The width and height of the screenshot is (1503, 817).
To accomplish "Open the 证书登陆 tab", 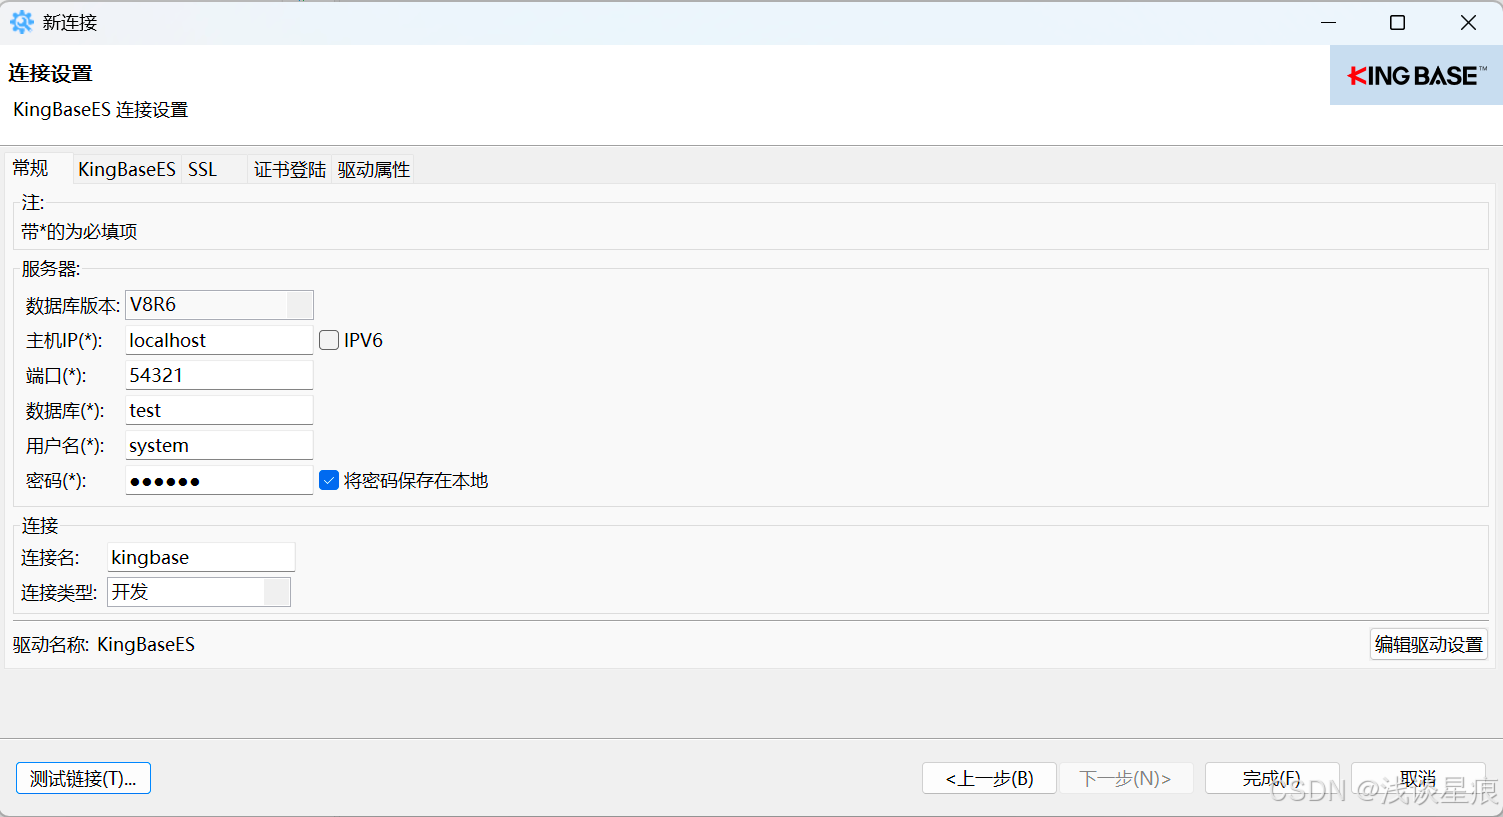I will click(290, 169).
